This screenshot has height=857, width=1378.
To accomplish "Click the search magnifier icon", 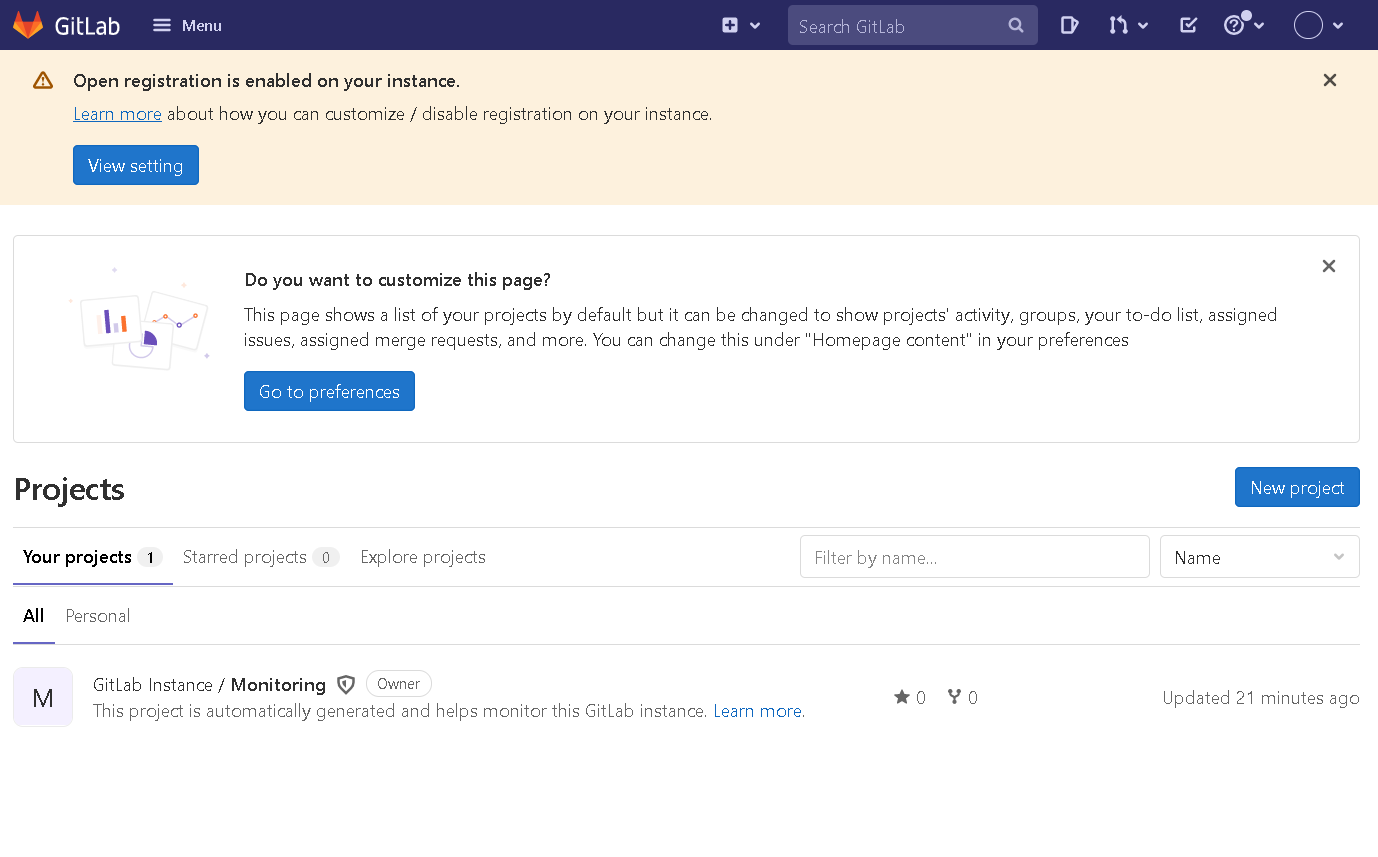I will (1016, 25).
